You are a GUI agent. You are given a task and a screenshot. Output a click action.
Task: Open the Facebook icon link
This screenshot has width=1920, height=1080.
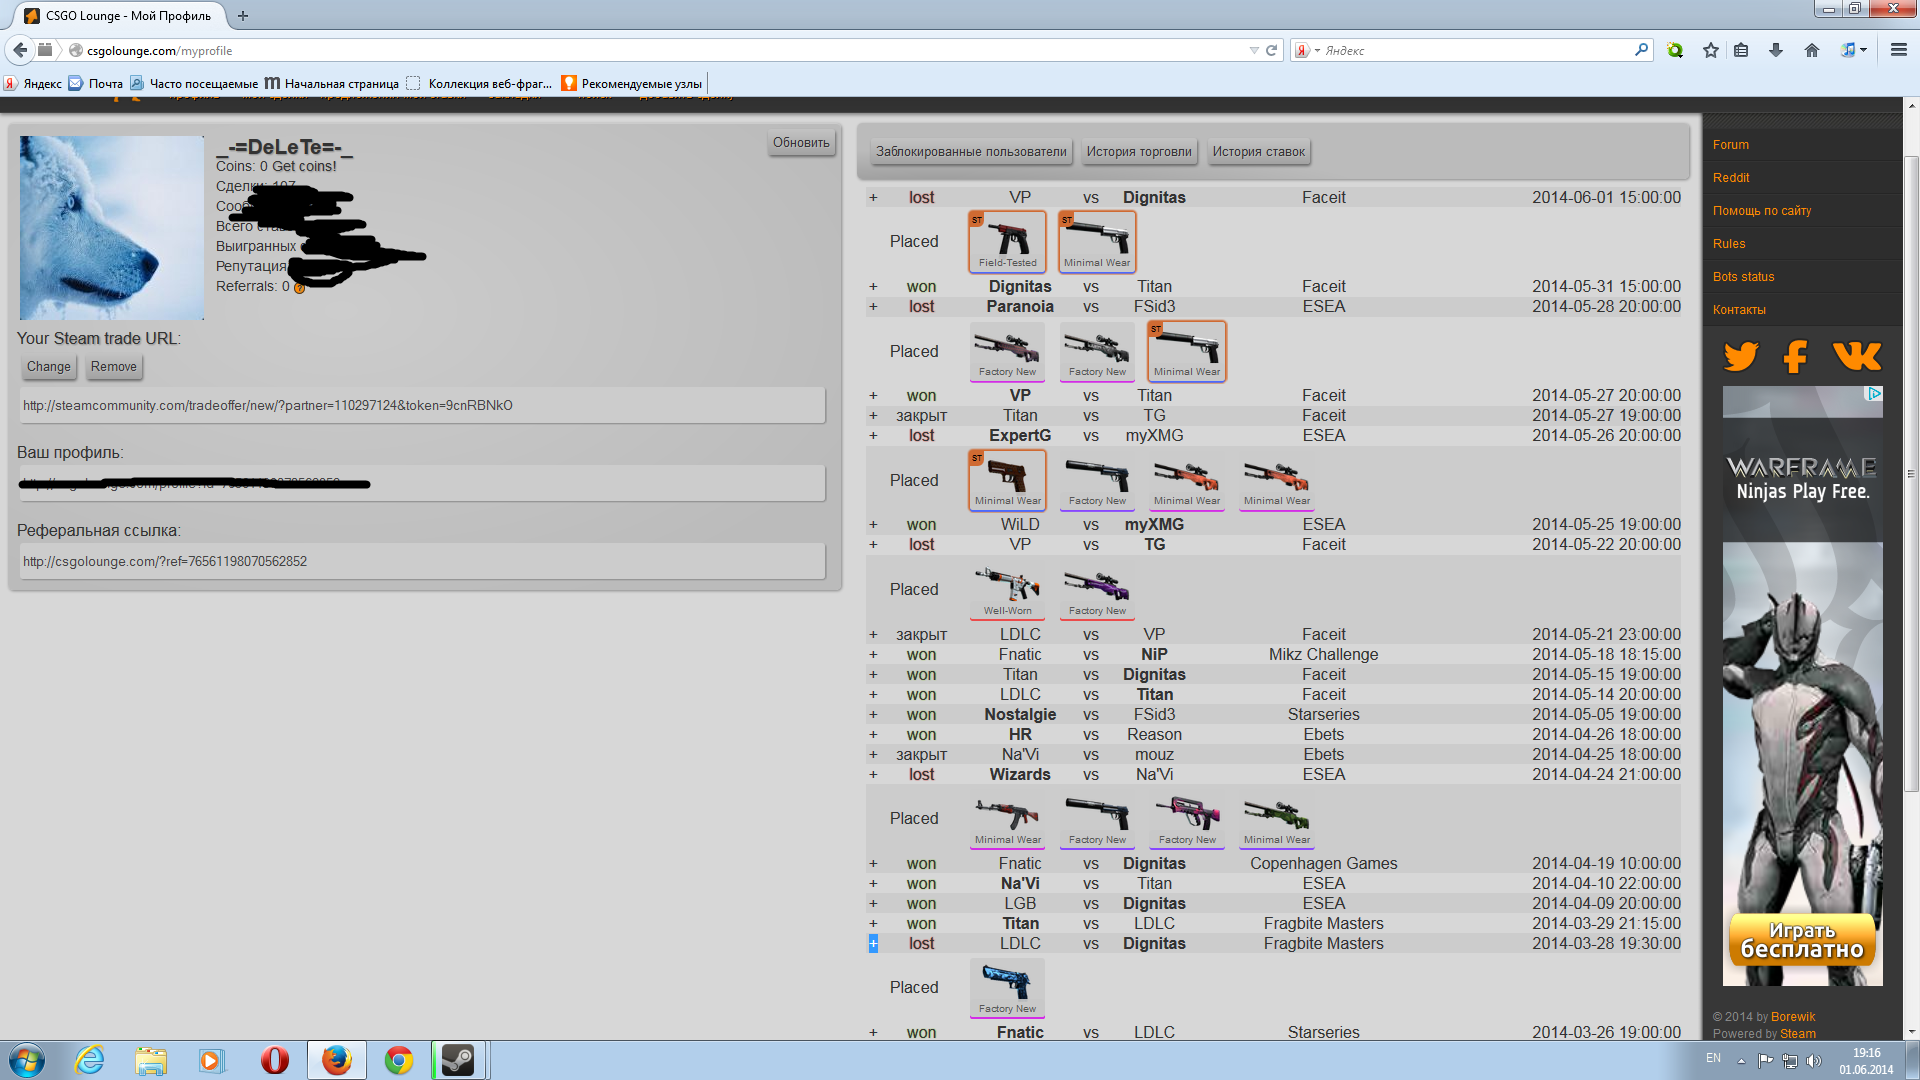pyautogui.click(x=1796, y=357)
